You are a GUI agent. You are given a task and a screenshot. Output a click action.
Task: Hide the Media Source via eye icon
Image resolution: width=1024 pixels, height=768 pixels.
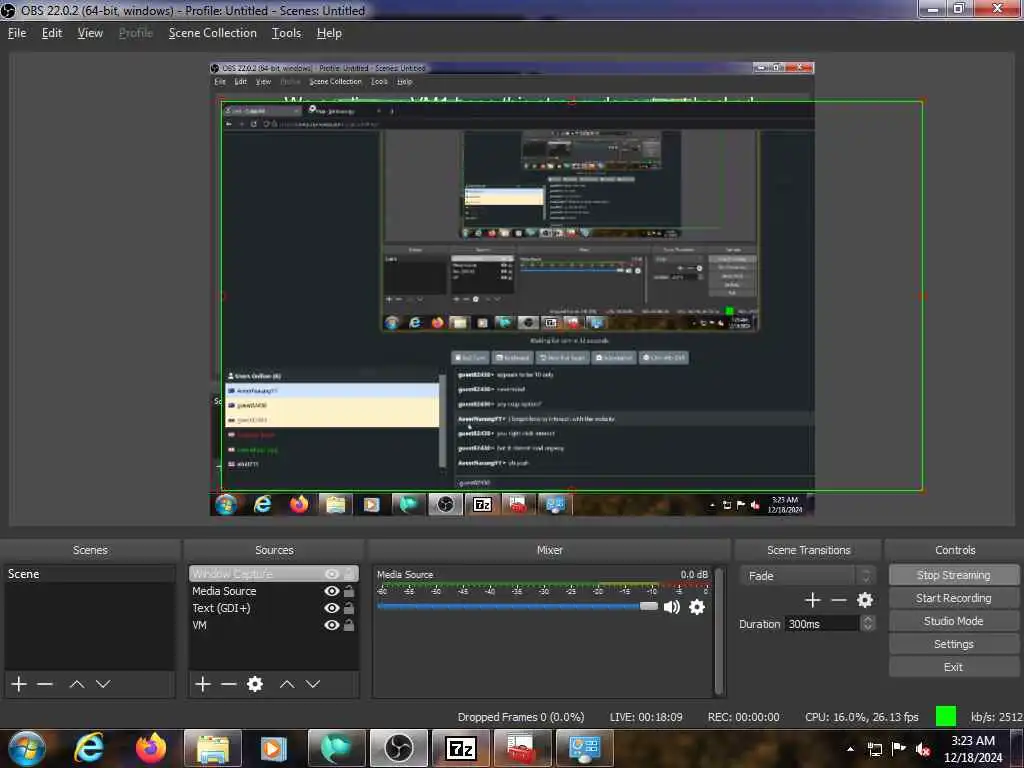click(x=332, y=591)
